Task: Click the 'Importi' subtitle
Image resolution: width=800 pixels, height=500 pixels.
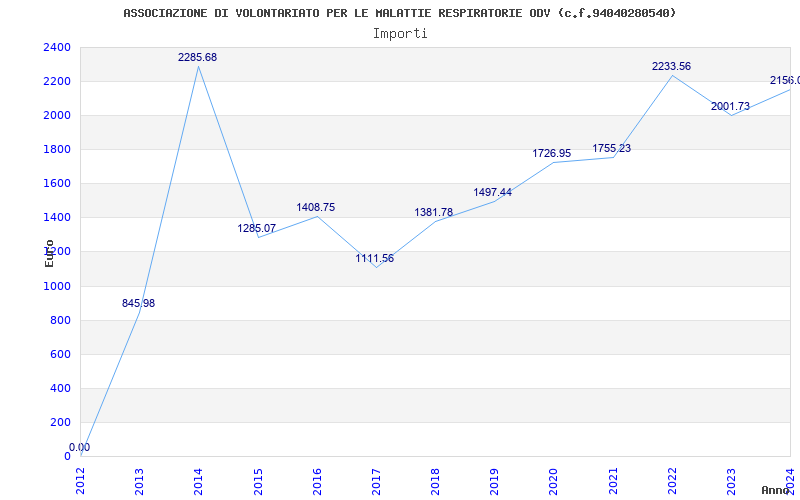Action: tap(399, 34)
